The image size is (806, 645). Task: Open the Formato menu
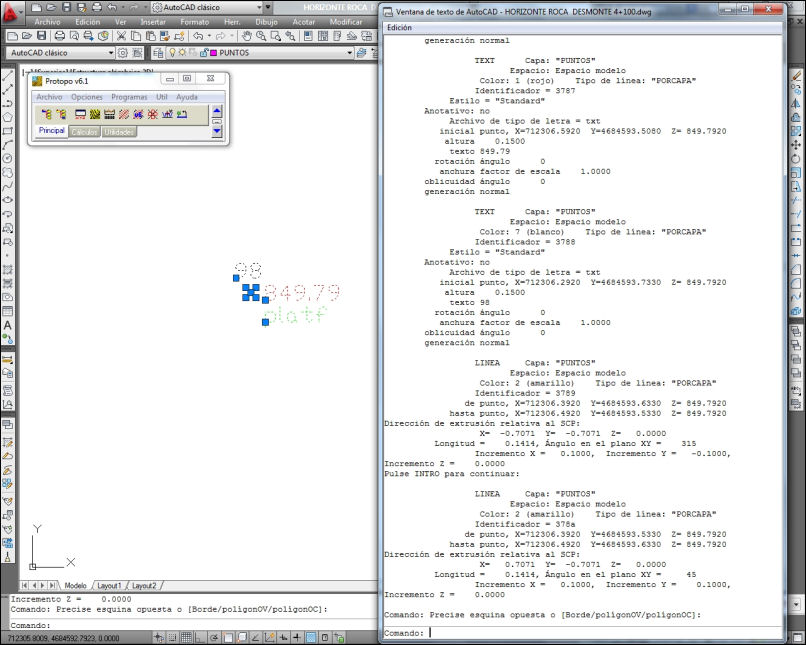(195, 22)
